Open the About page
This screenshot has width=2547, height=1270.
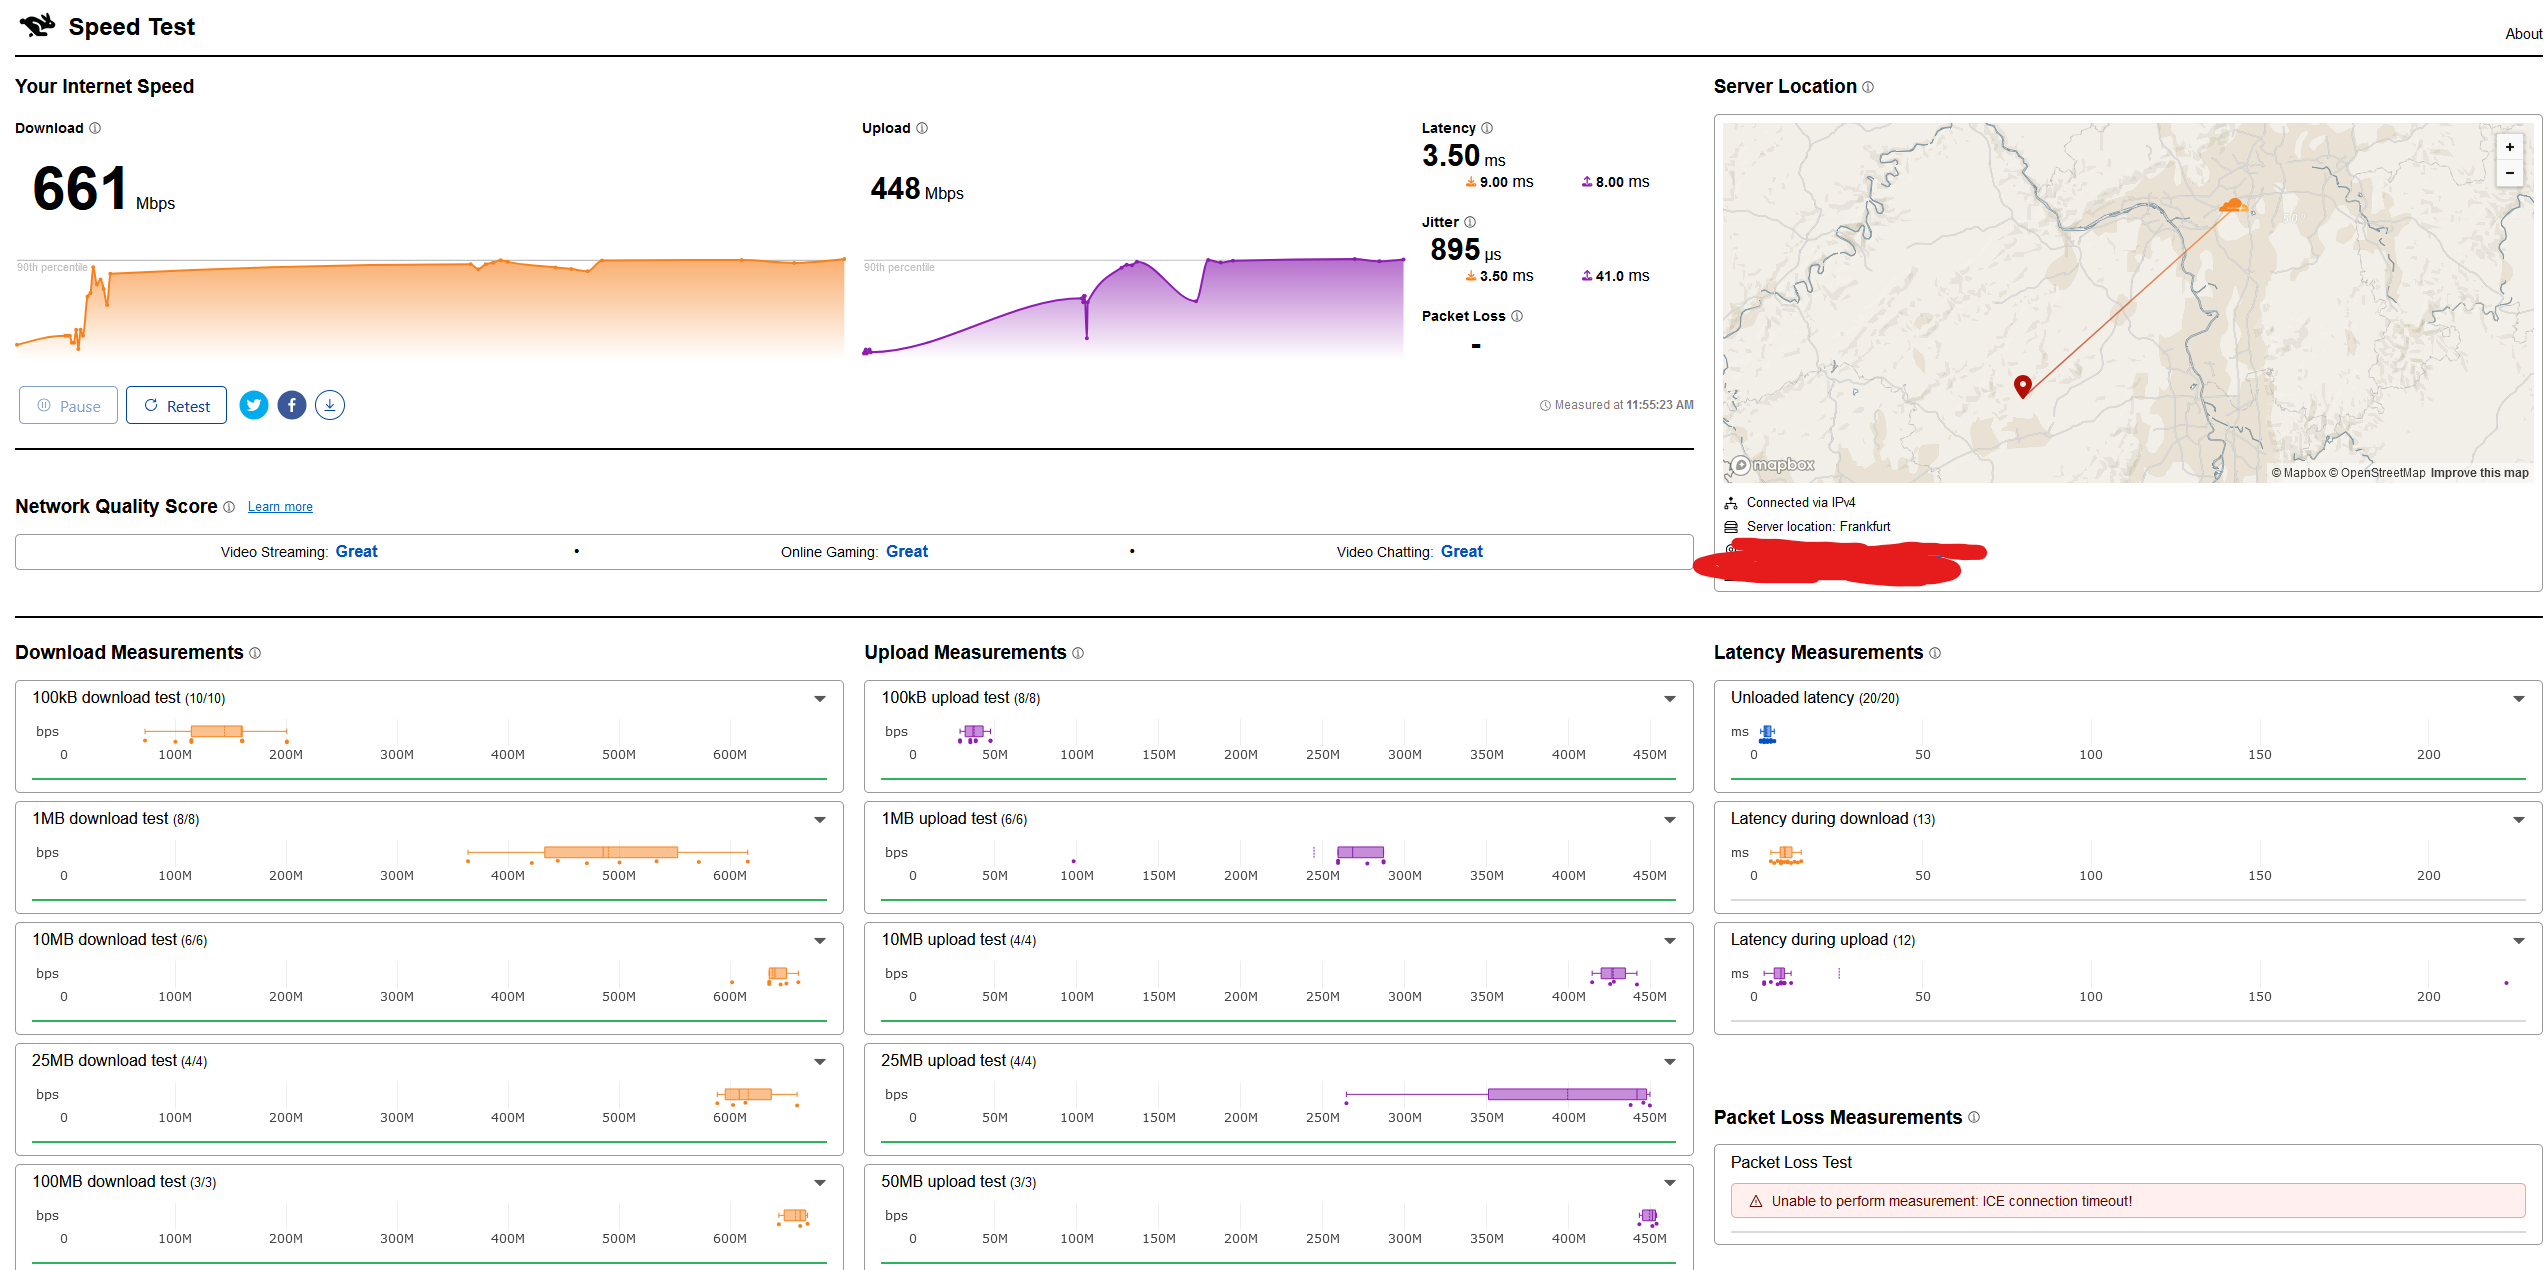pos(2524,34)
